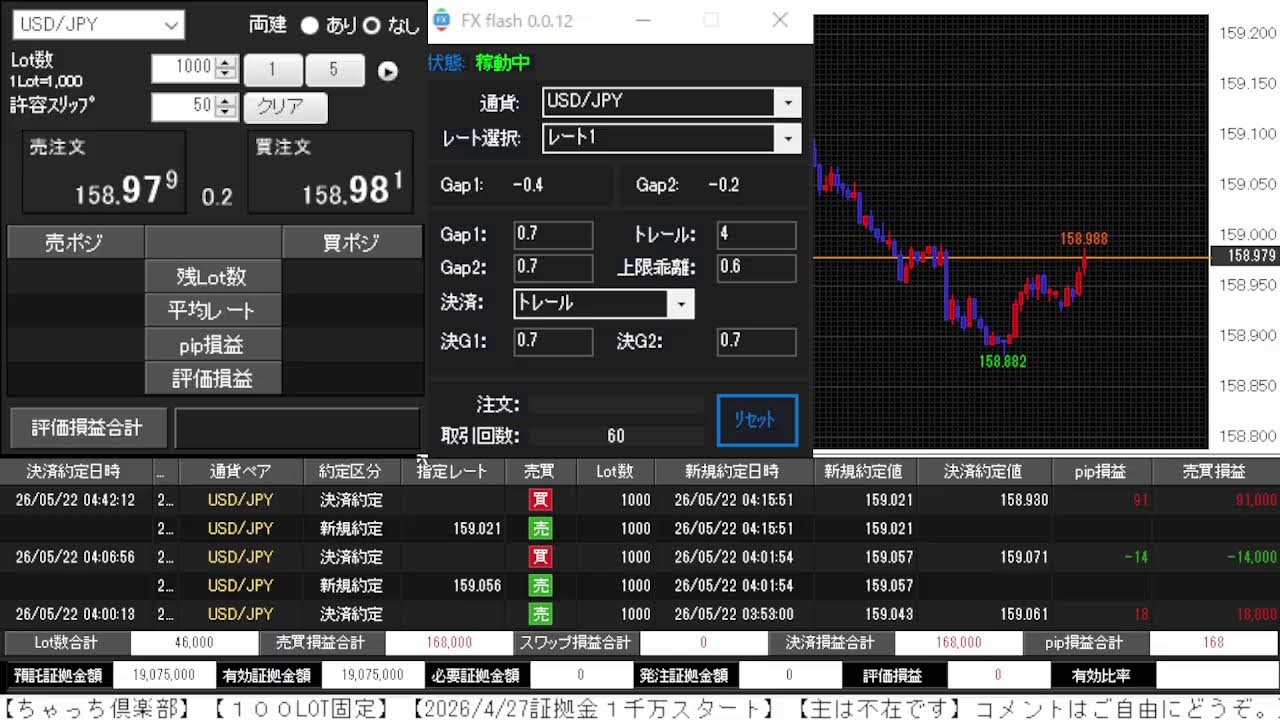Click the 決G2 input field
The height and width of the screenshot is (720, 1280).
coord(756,341)
